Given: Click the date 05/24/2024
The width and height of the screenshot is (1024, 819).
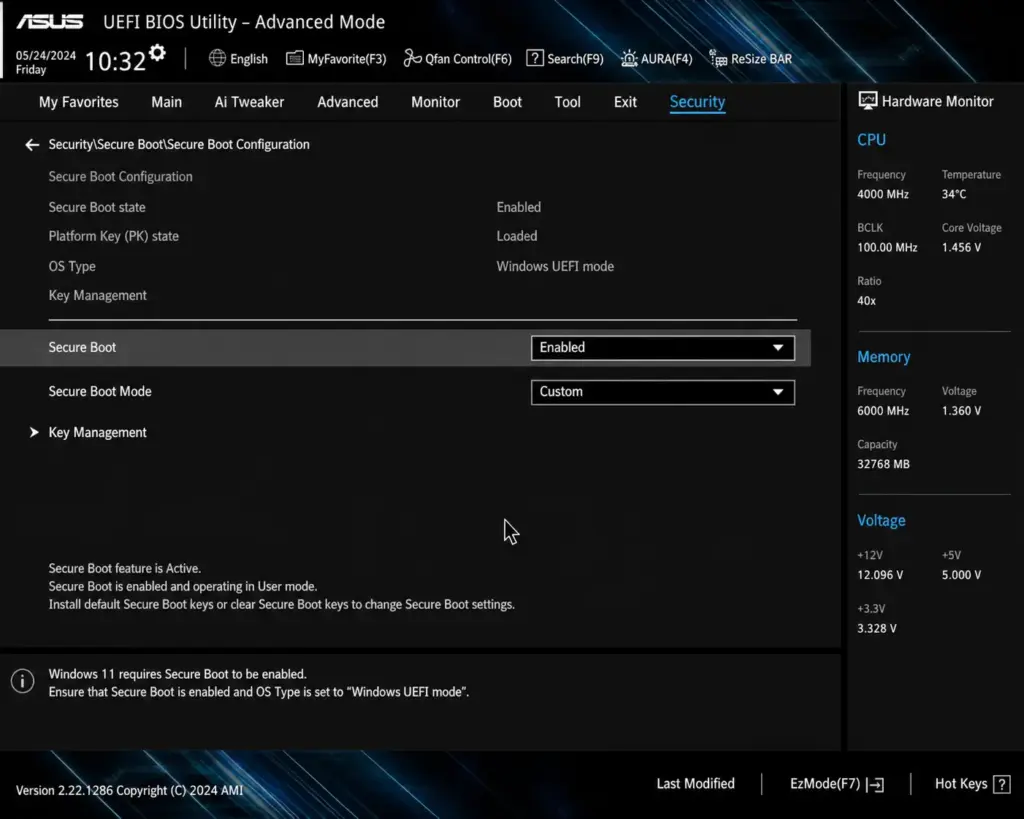Looking at the screenshot, I should coord(46,56).
